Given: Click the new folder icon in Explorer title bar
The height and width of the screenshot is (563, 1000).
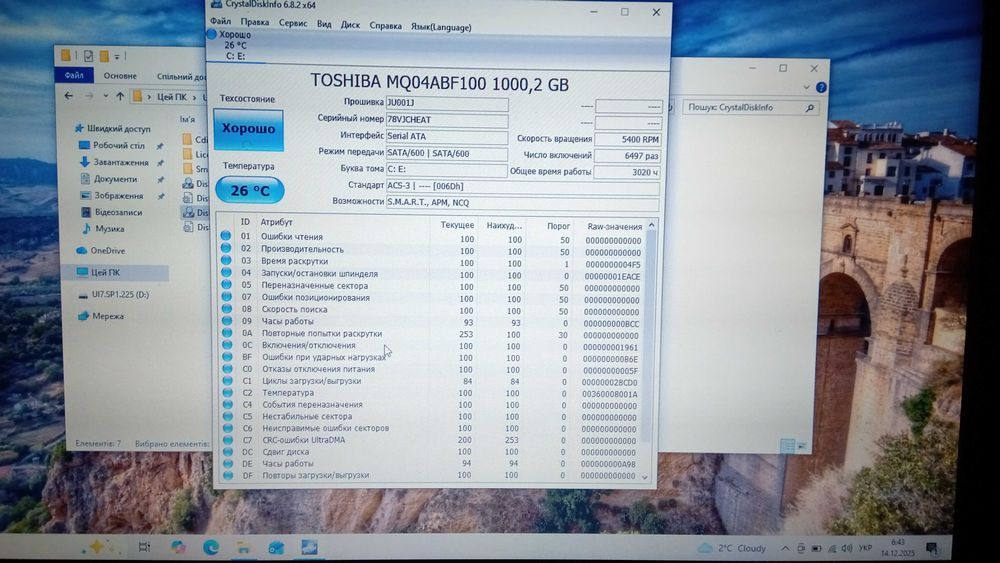Looking at the screenshot, I should (104, 55).
